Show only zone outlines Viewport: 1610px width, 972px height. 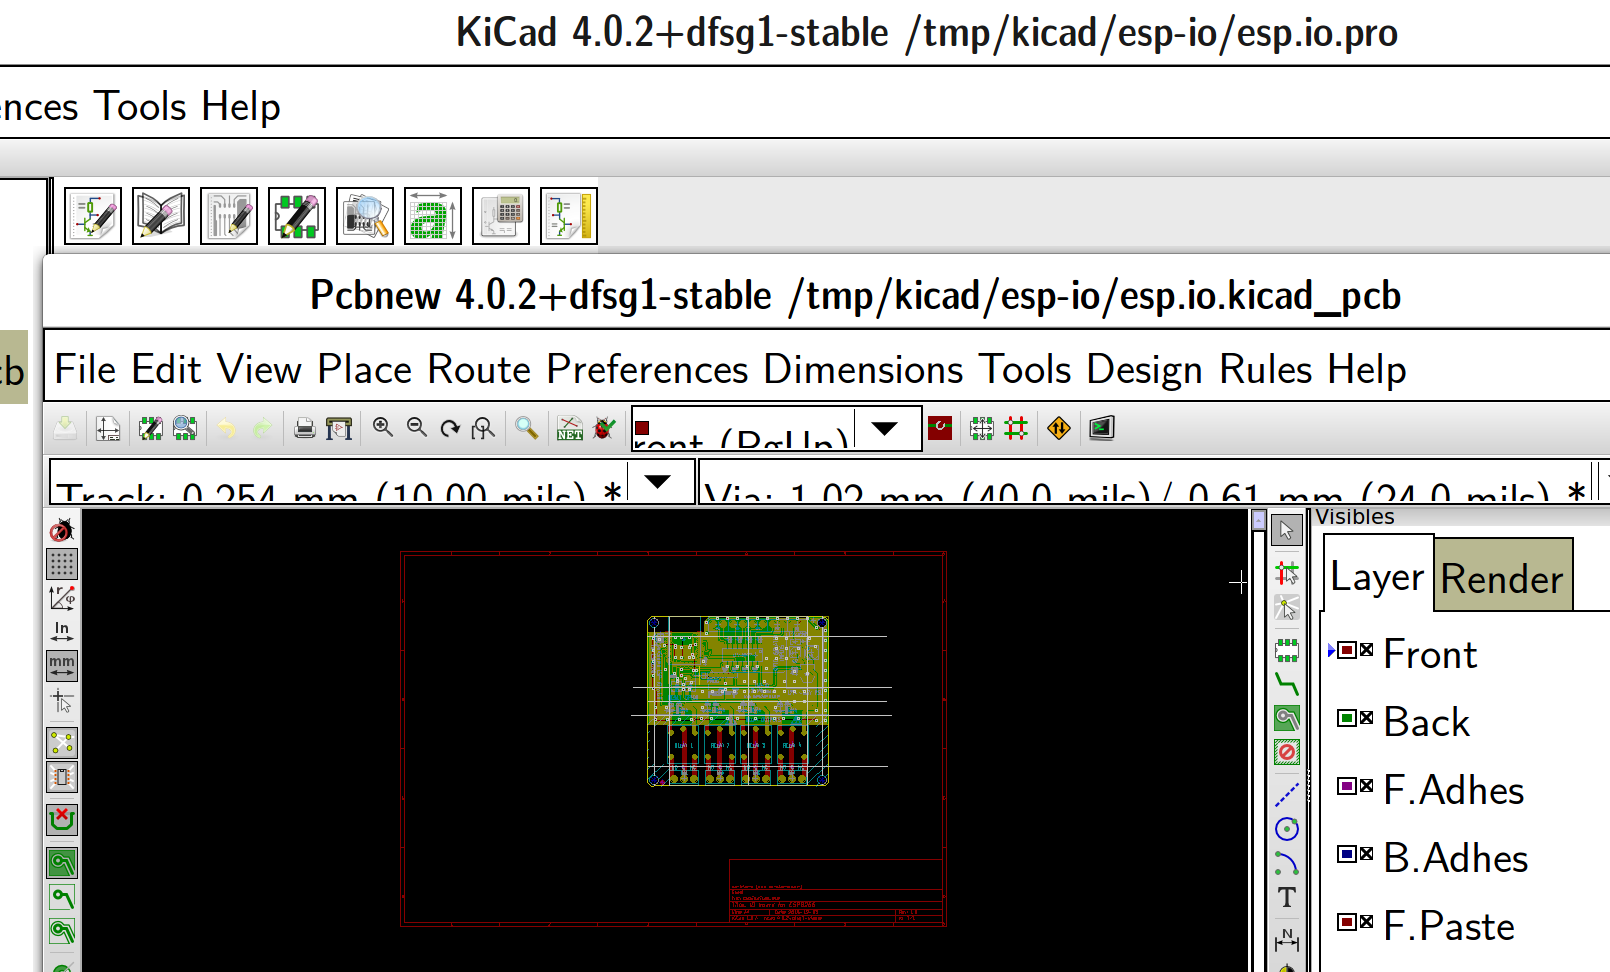pos(62,931)
